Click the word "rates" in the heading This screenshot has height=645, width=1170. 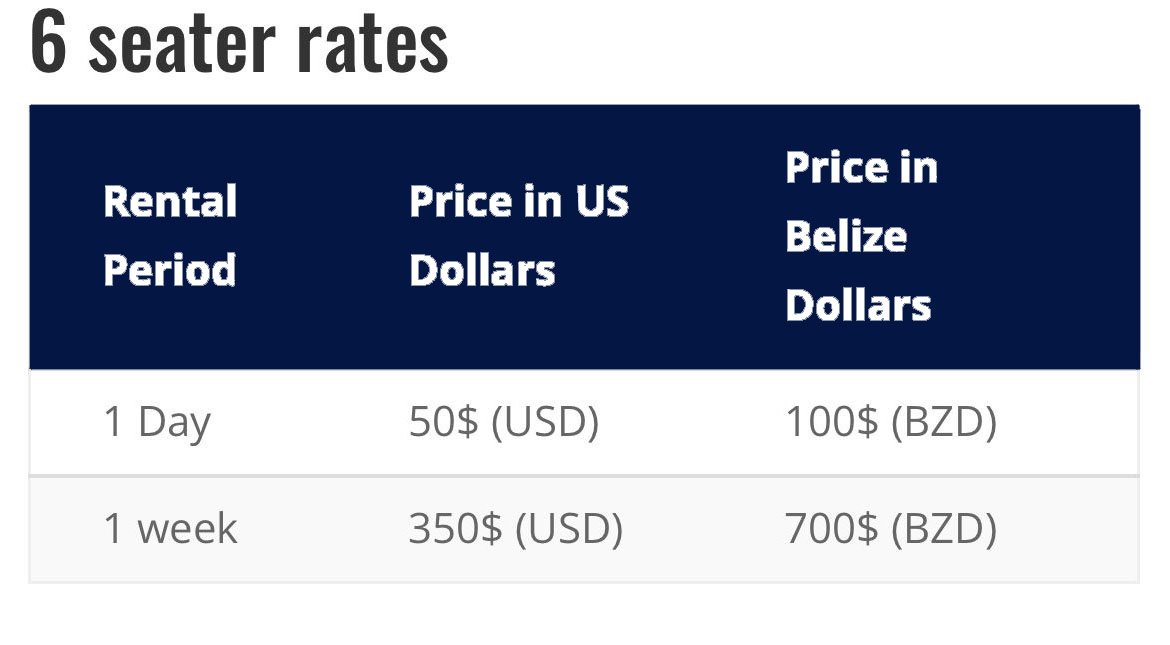pyautogui.click(x=372, y=48)
